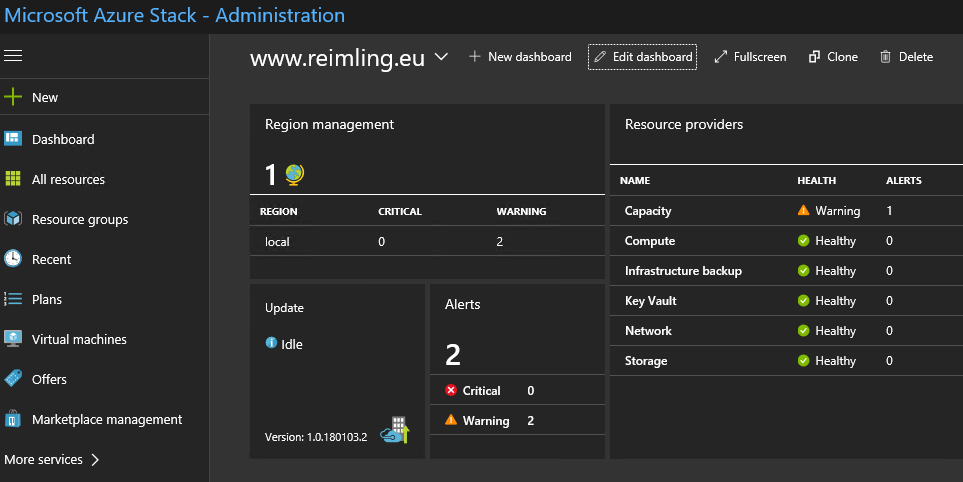Select the Capacity resource provider name
The width and height of the screenshot is (963, 482).
point(648,211)
